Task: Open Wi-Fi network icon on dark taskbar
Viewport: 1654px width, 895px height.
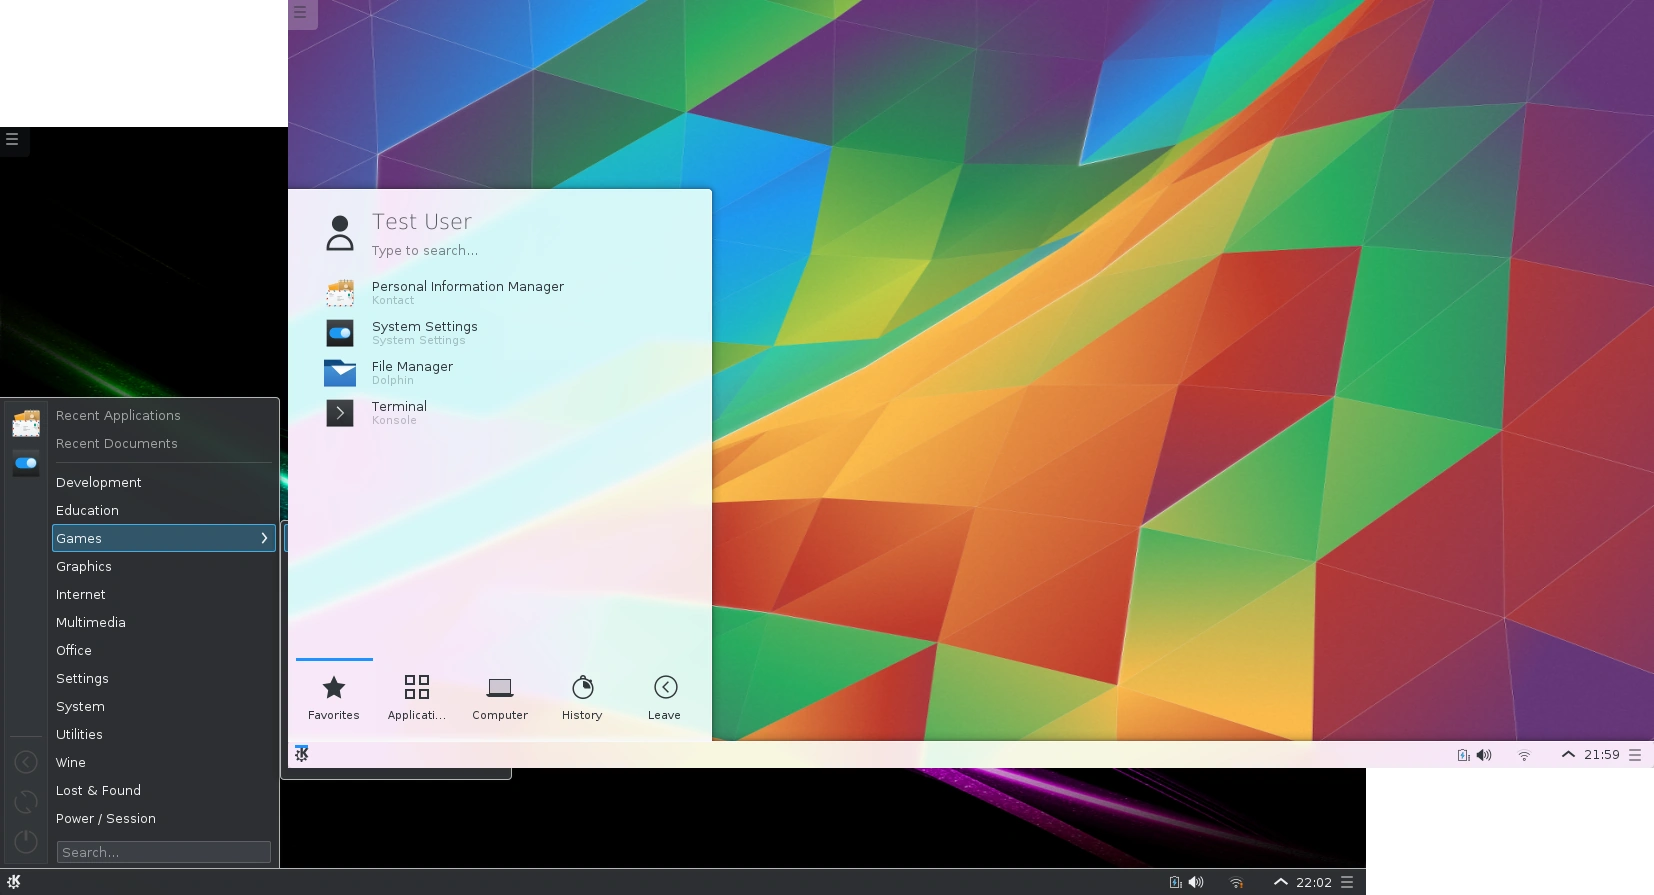Action: [1237, 882]
